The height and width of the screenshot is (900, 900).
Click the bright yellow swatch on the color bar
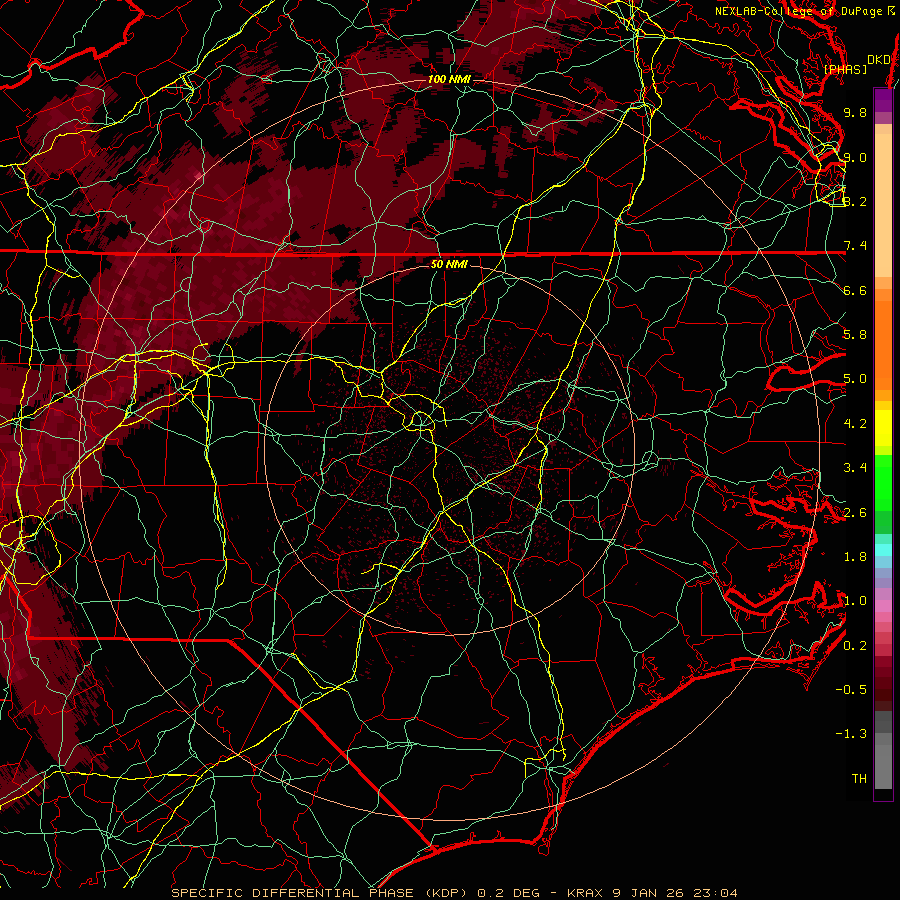(x=884, y=428)
